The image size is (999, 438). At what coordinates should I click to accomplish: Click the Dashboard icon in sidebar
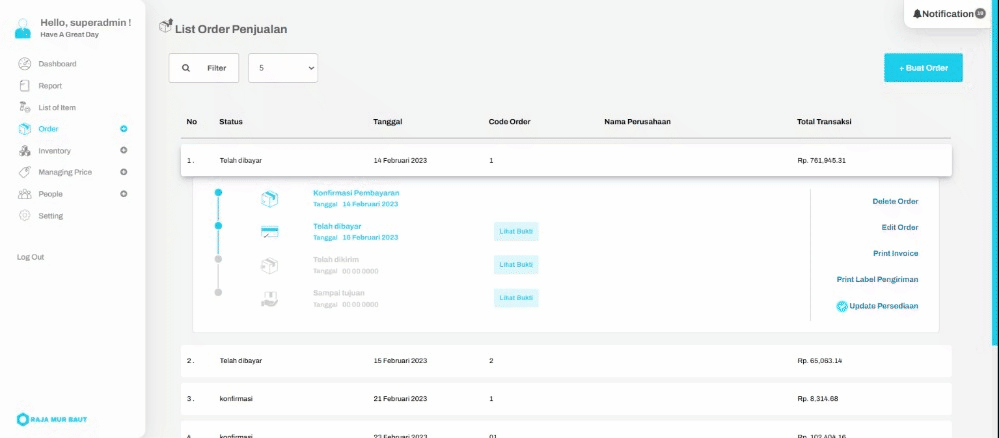point(24,64)
